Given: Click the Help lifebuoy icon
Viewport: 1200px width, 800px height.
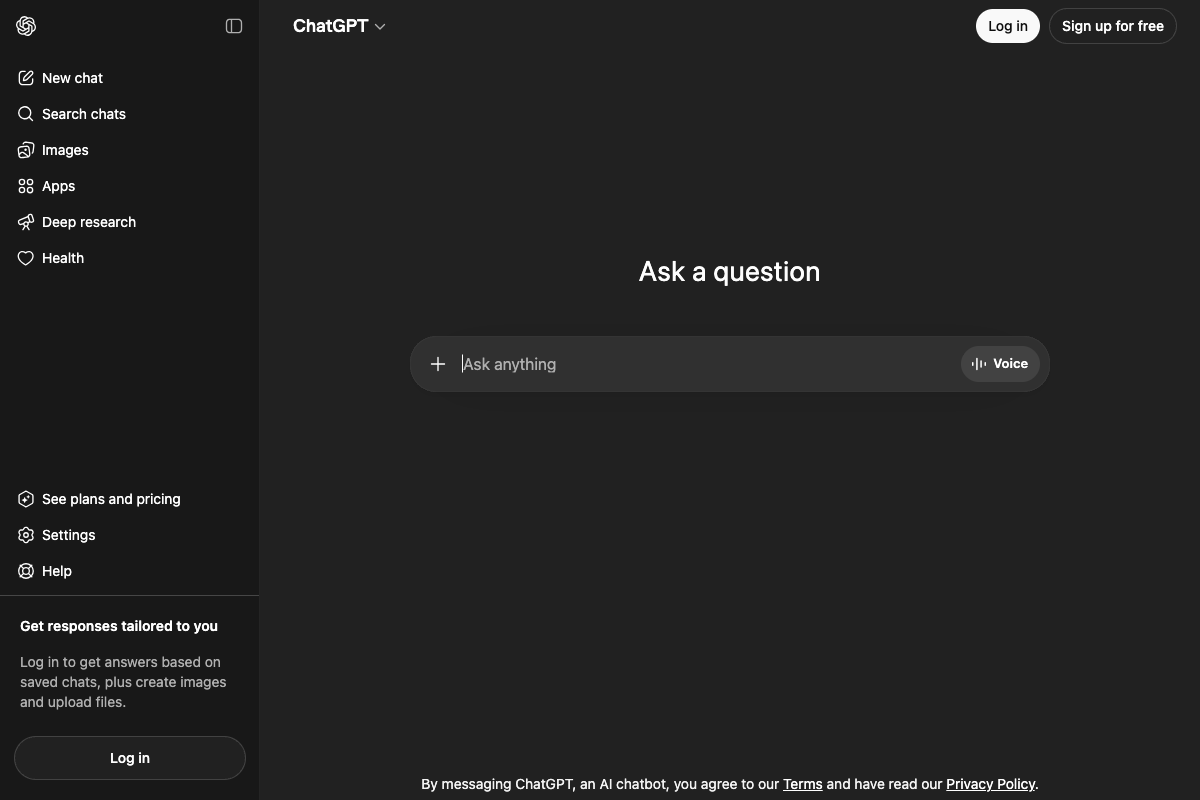Looking at the screenshot, I should click(26, 571).
